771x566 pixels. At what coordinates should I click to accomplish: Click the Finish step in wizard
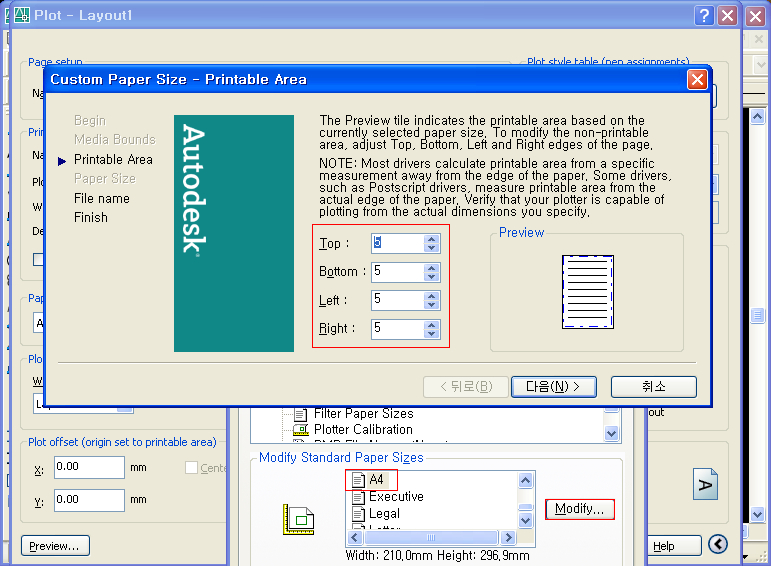click(90, 217)
